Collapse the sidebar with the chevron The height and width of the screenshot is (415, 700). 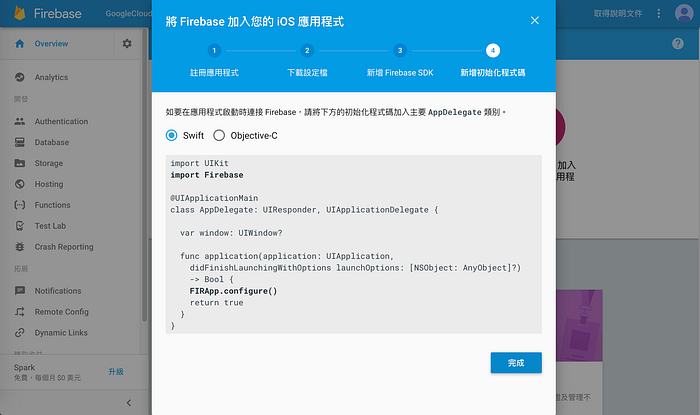[x=129, y=403]
